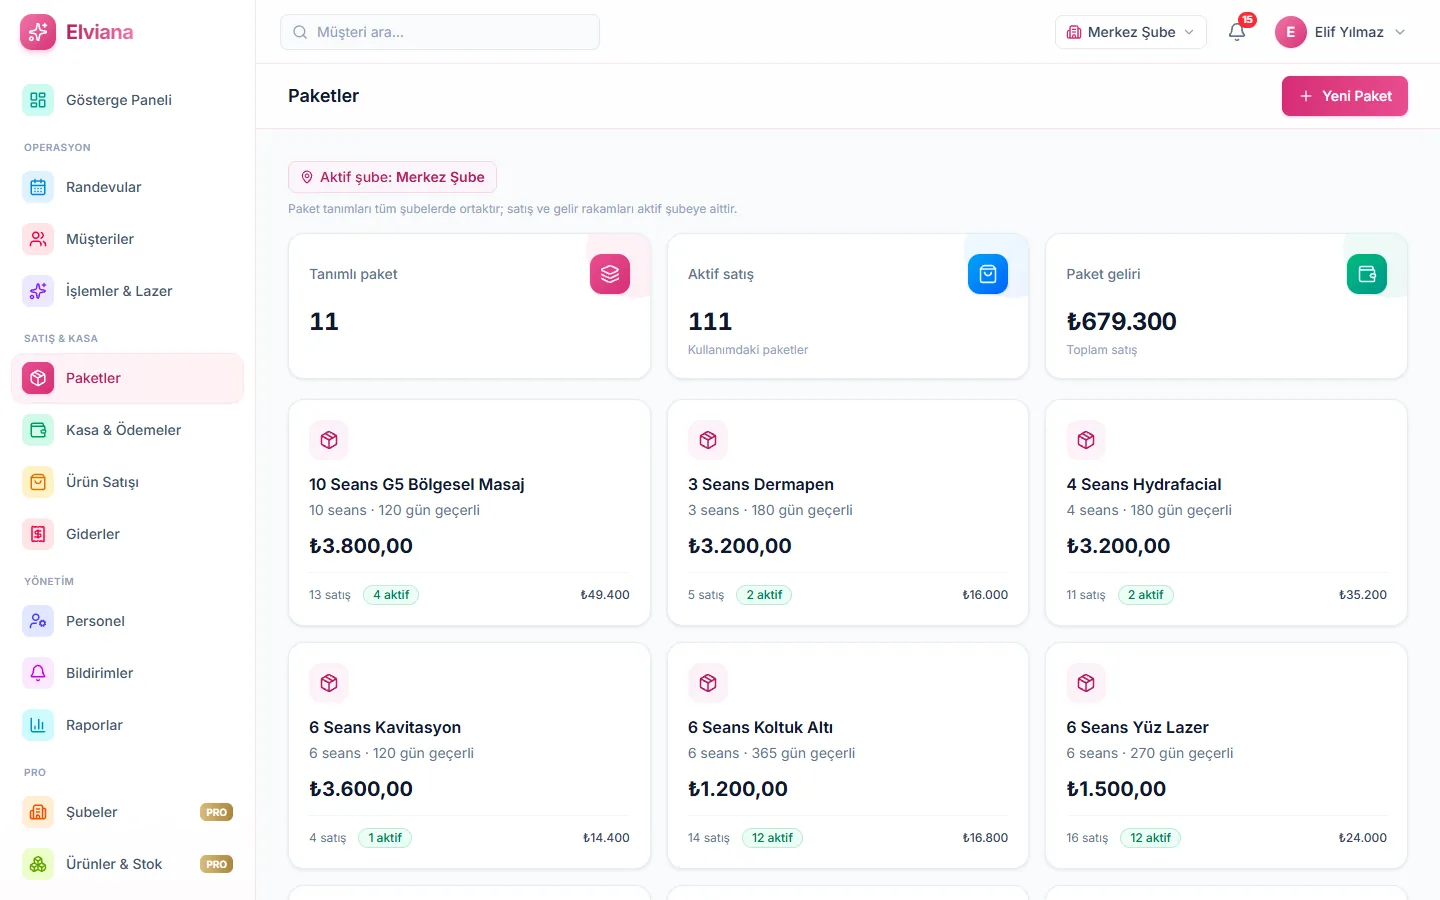Click the ₺16.800 total on Koltuk Altı card
1440x900 pixels.
pos(985,838)
